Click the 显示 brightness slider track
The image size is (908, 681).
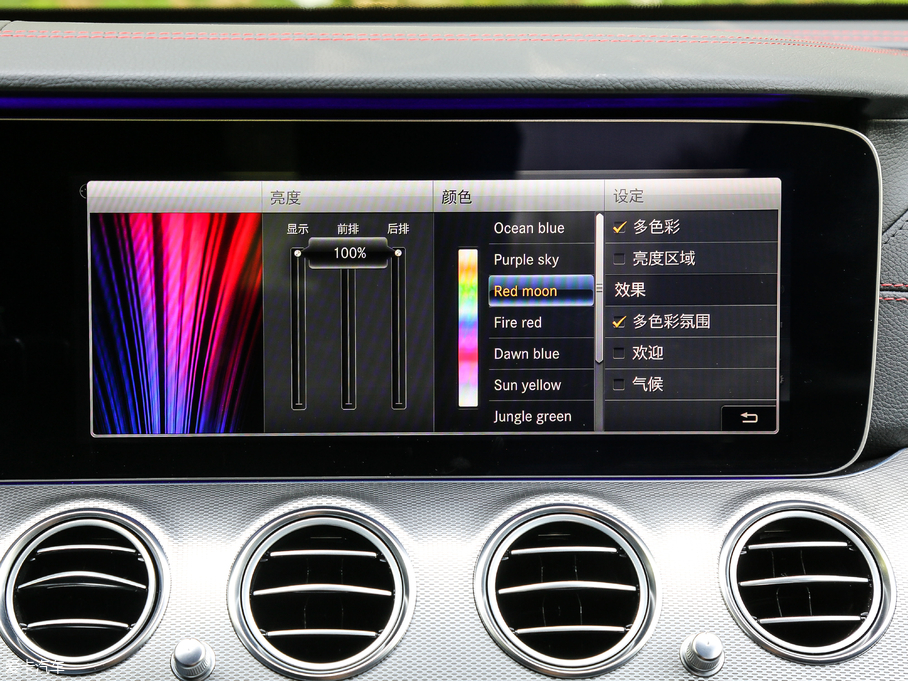(x=298, y=330)
